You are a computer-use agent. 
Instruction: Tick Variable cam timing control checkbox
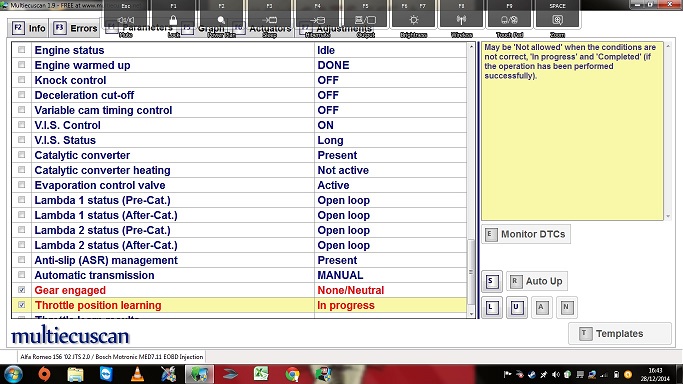pos(21,110)
